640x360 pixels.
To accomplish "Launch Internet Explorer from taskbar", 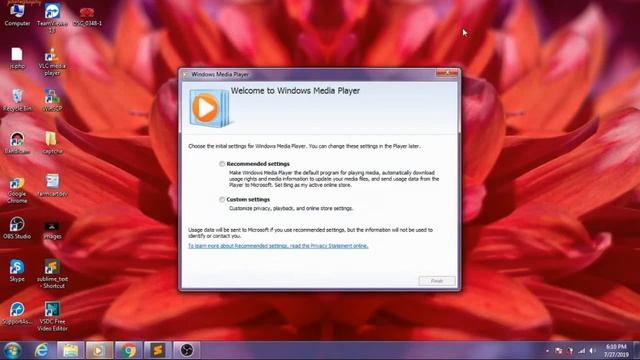I will (41, 350).
